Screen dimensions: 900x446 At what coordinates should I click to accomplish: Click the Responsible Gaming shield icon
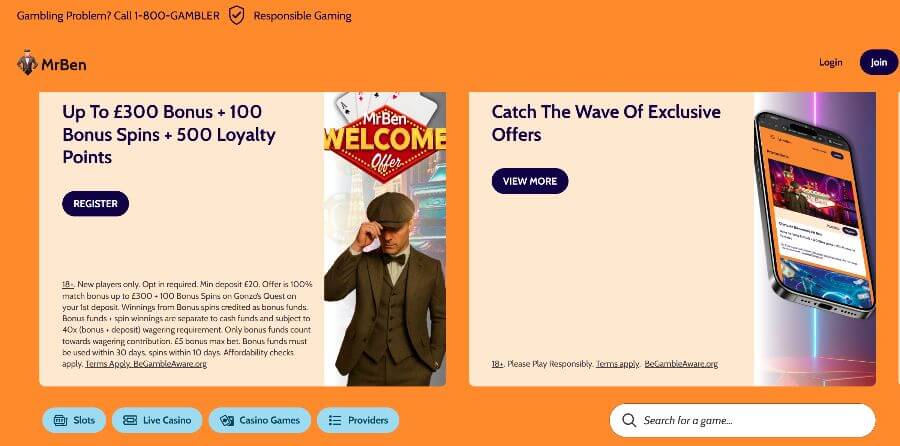pos(236,15)
